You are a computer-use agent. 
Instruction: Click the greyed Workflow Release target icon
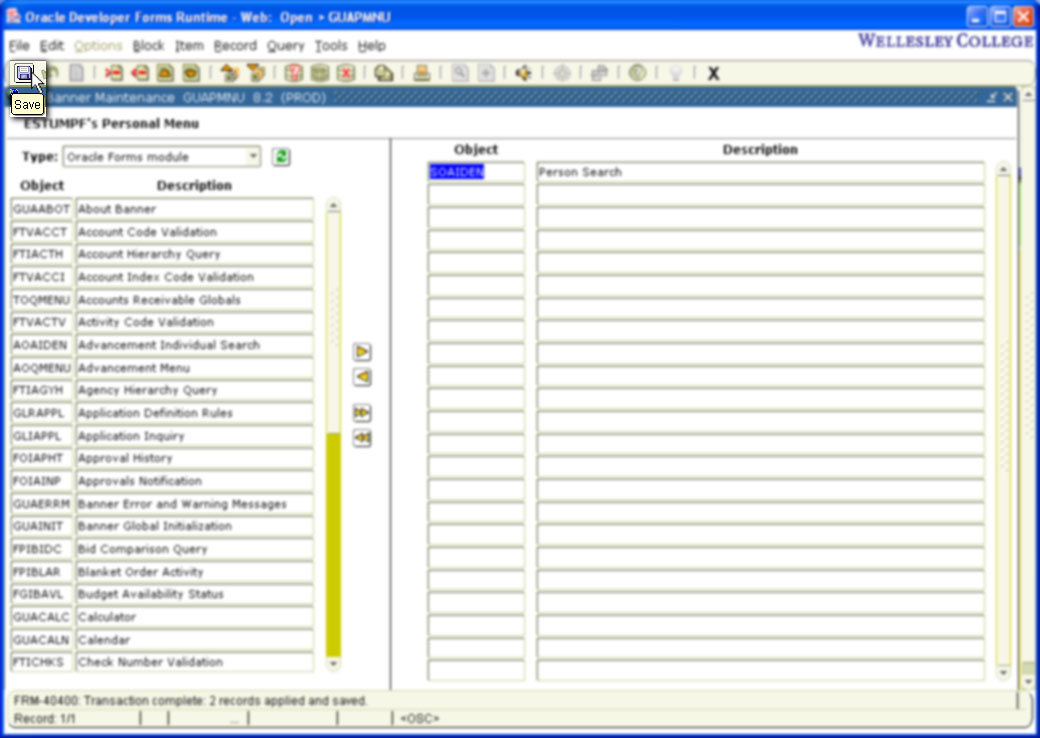pos(562,73)
